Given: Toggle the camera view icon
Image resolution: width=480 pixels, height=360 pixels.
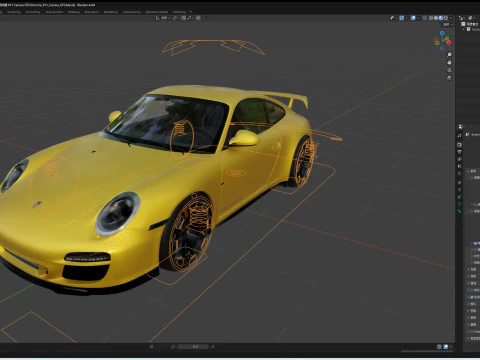Looking at the screenshot, I should [x=449, y=70].
